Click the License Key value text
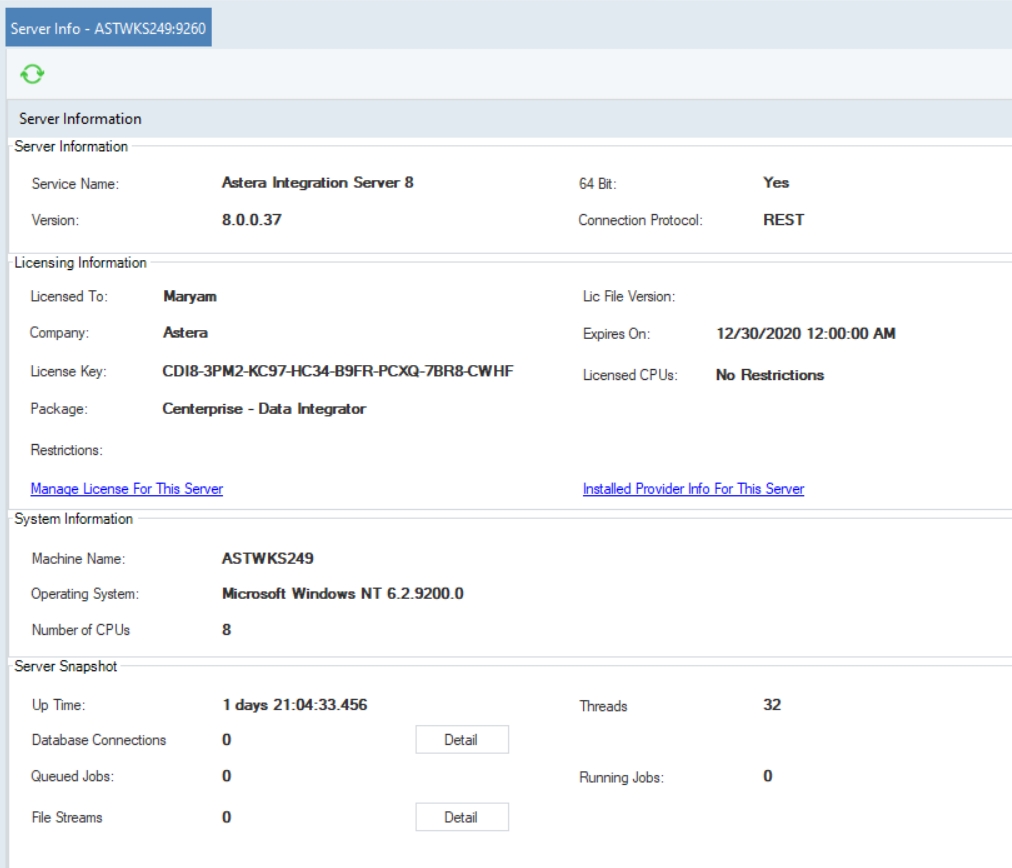The image size is (1012, 868). (338, 373)
